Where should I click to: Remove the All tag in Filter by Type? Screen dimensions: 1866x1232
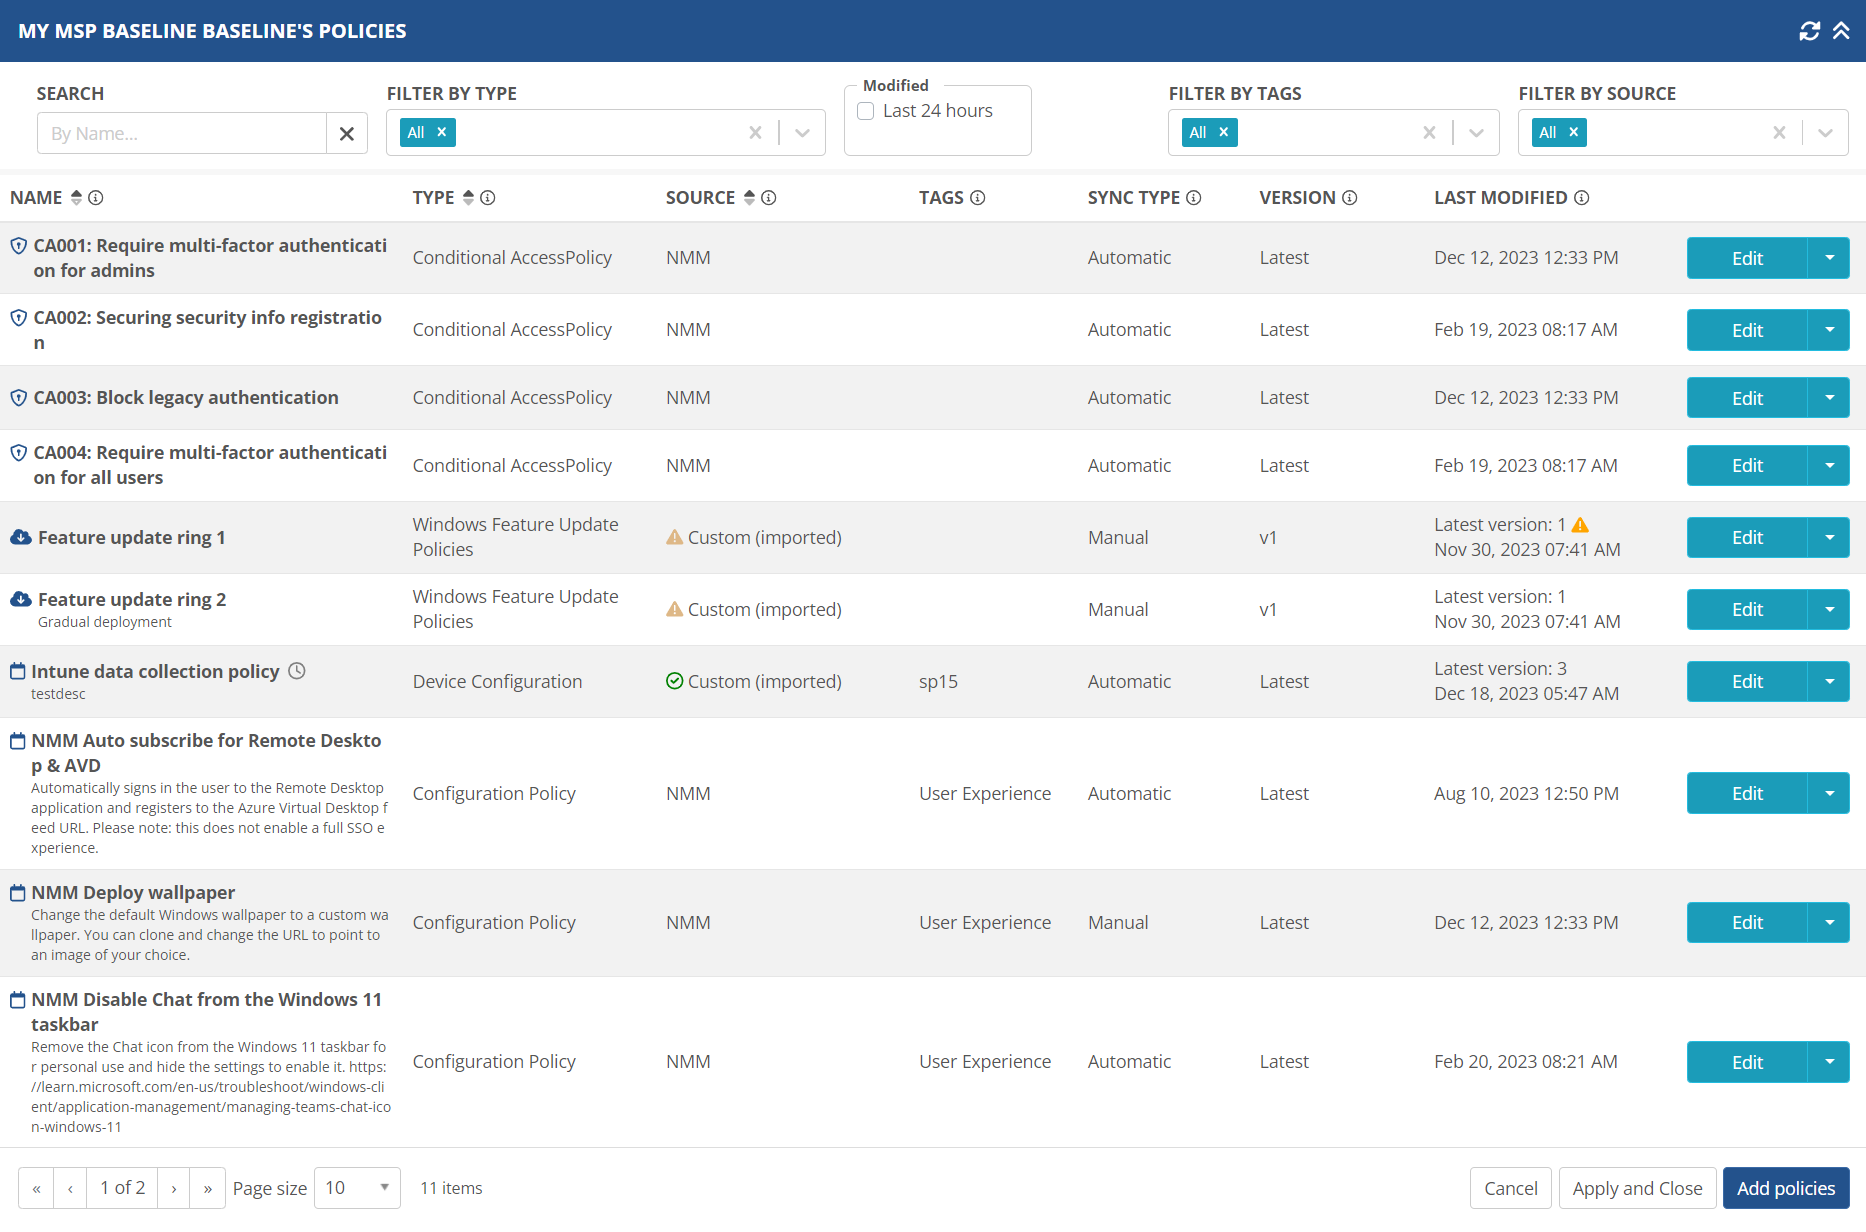click(442, 132)
